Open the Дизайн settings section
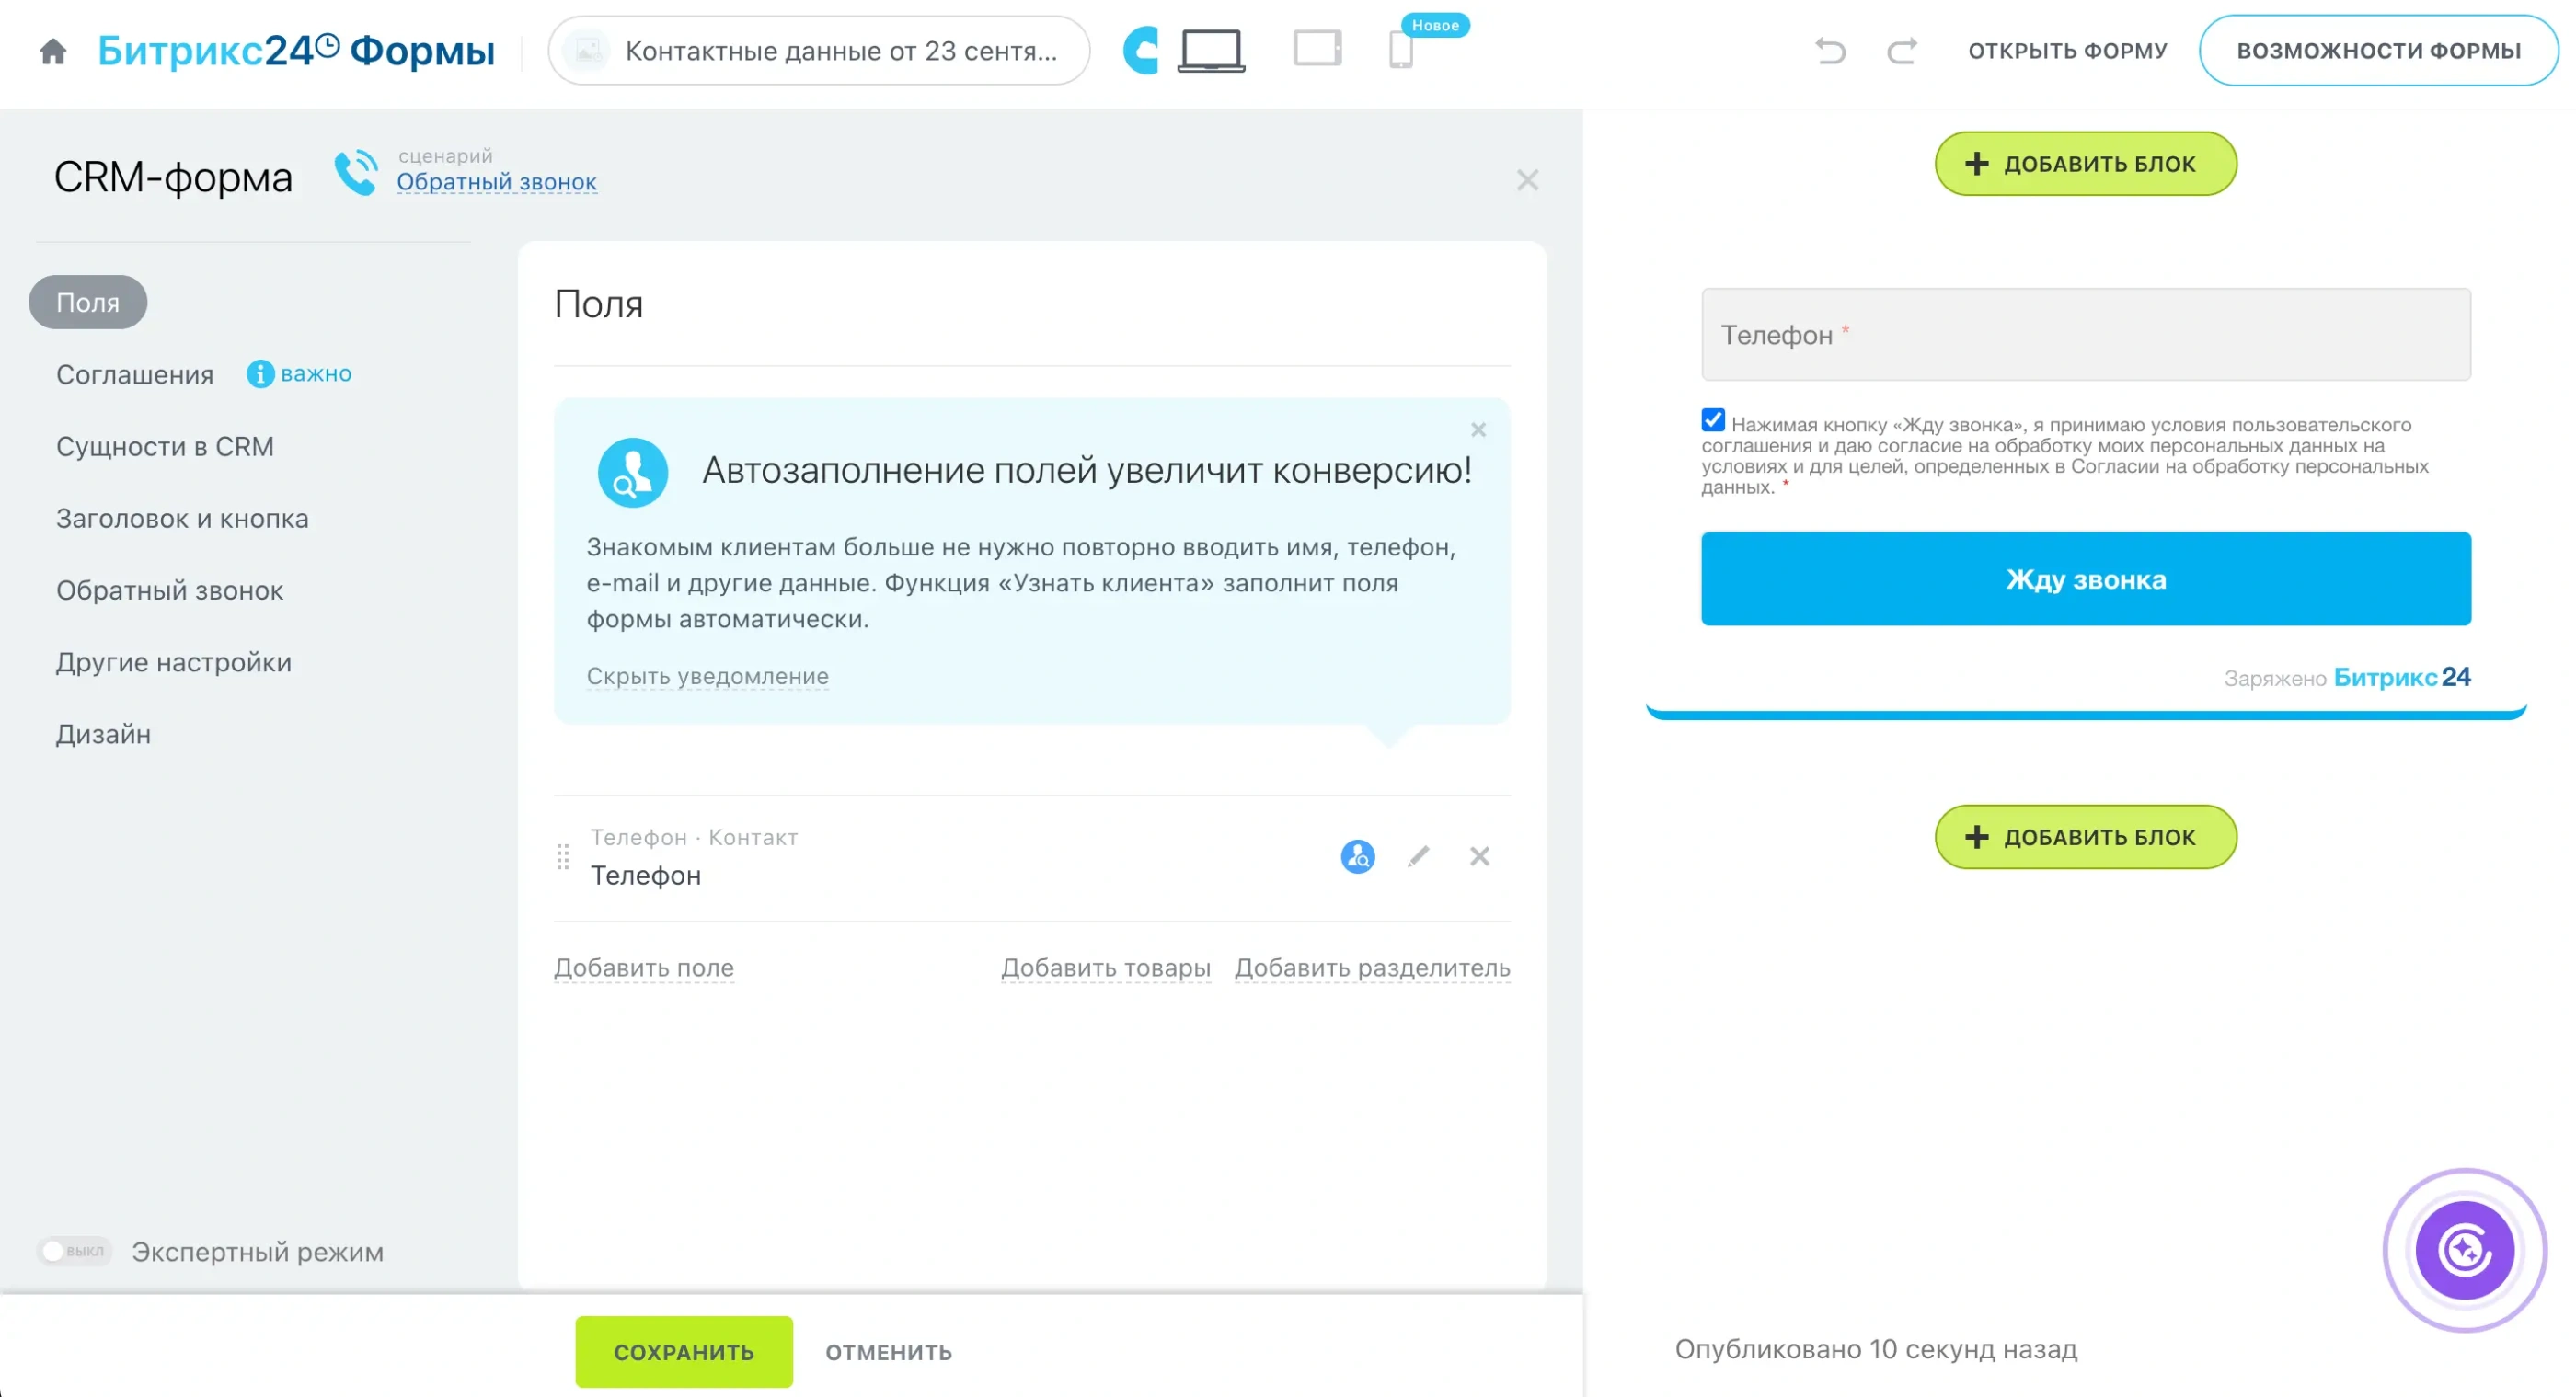This screenshot has width=2576, height=1397. pyautogui.click(x=103, y=734)
